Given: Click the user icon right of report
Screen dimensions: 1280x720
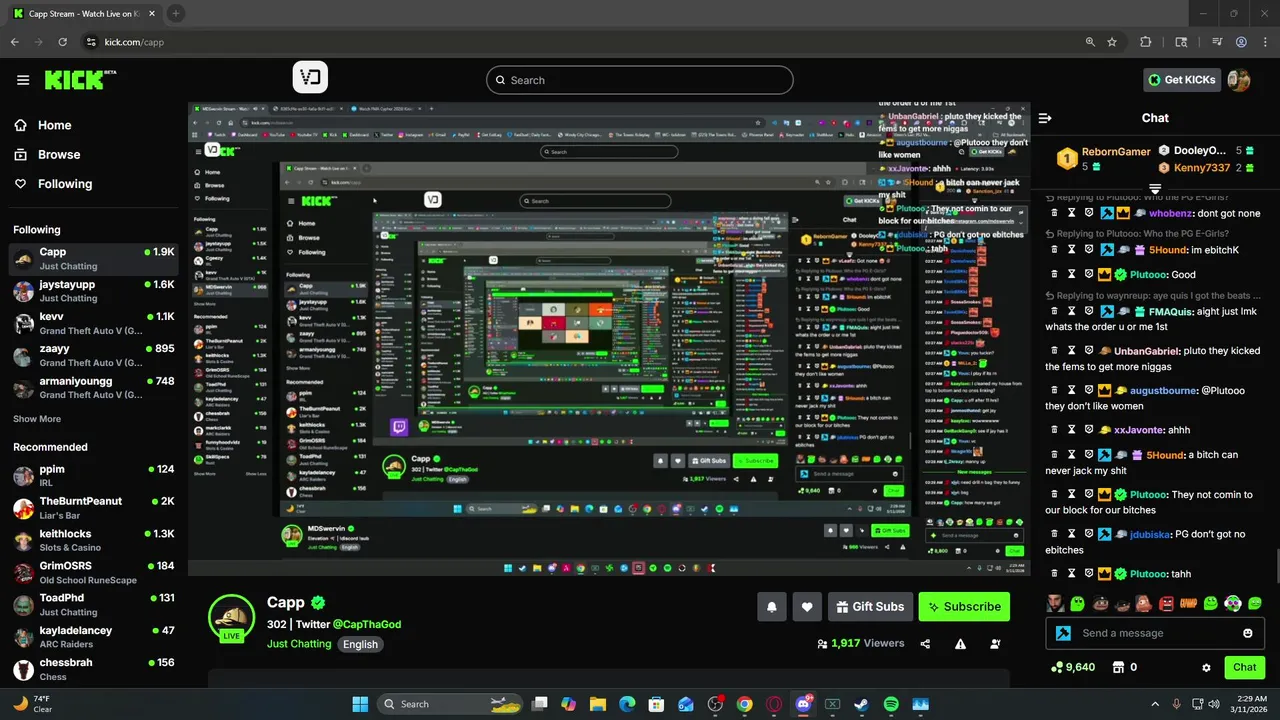Looking at the screenshot, I should [995, 644].
